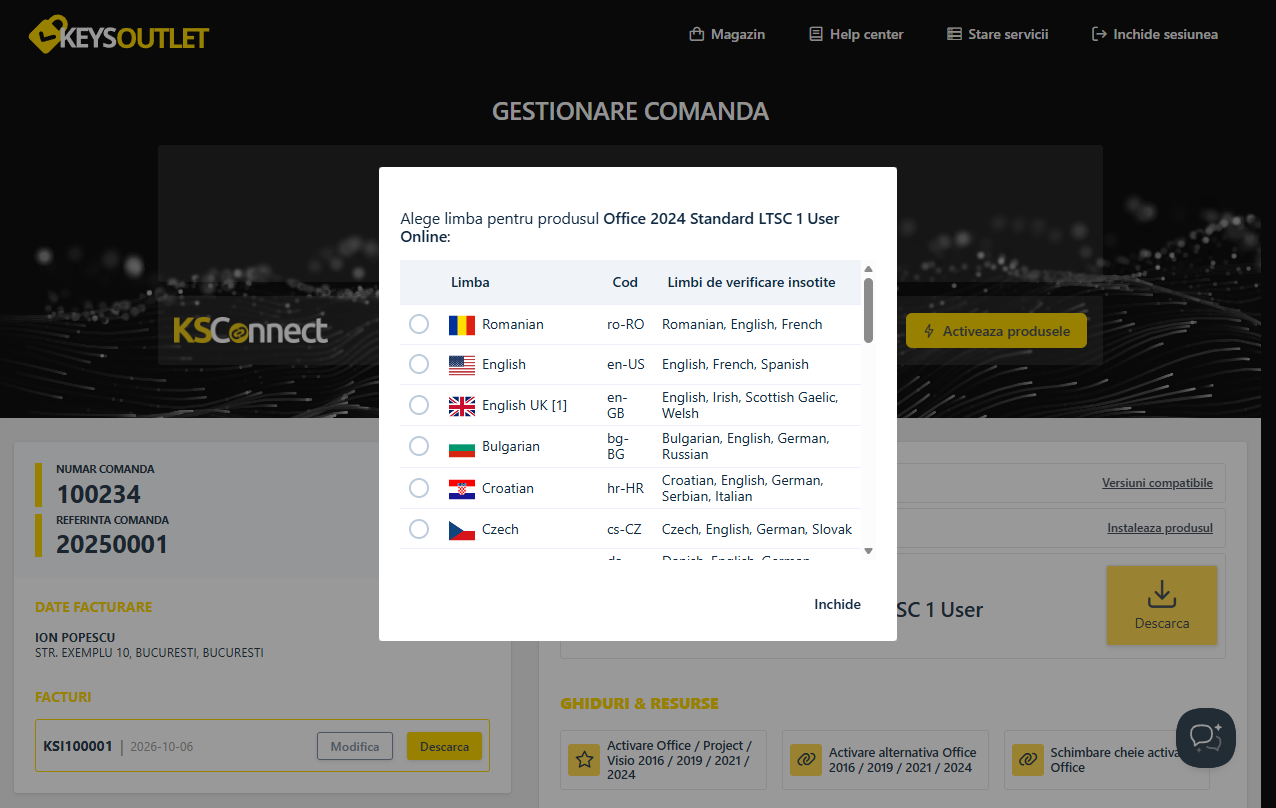The image size is (1276, 808).
Task: Select the Romanian language radio button
Action: pos(419,324)
